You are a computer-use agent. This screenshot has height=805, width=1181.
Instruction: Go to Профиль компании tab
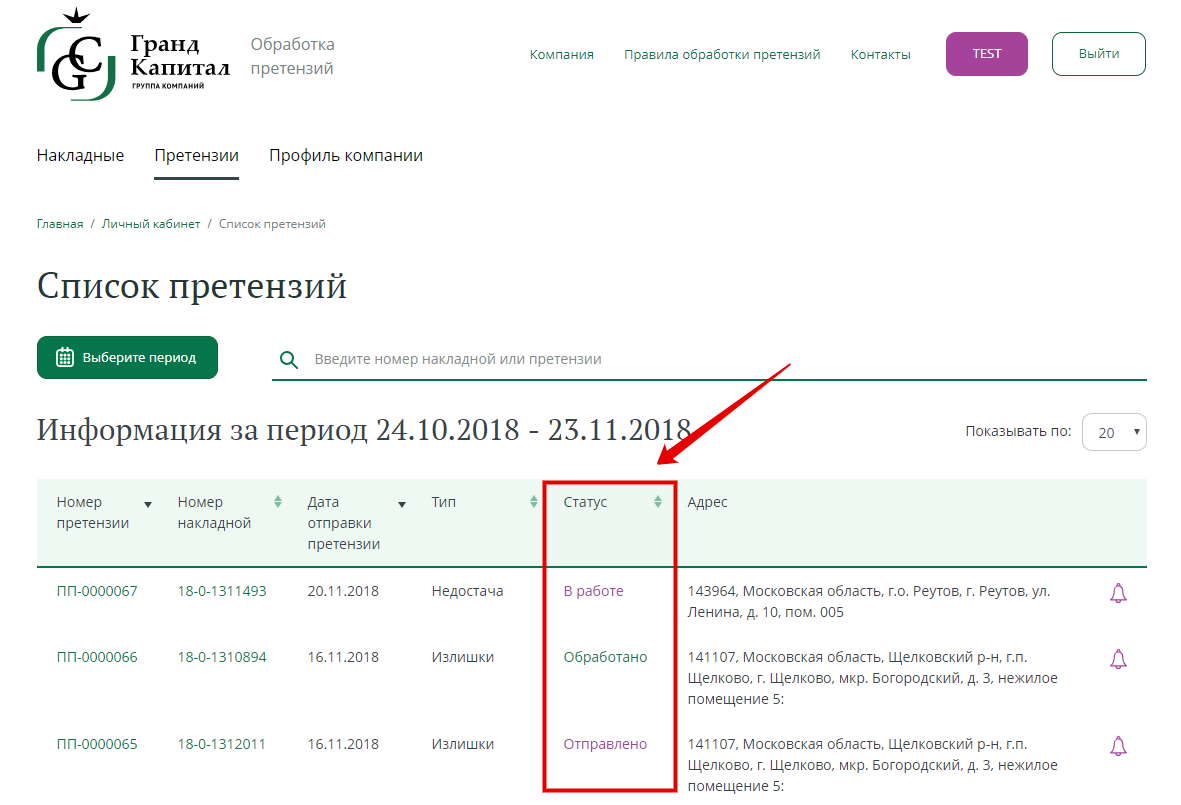[346, 155]
